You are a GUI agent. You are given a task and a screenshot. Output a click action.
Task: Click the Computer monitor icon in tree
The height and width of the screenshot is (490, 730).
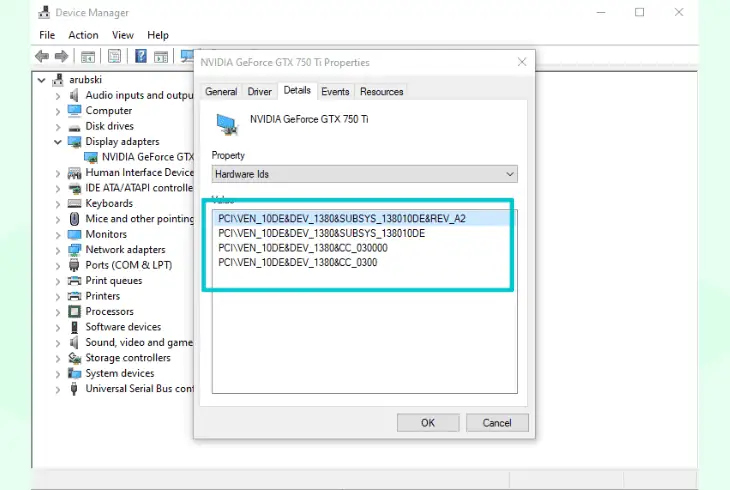[74, 111]
